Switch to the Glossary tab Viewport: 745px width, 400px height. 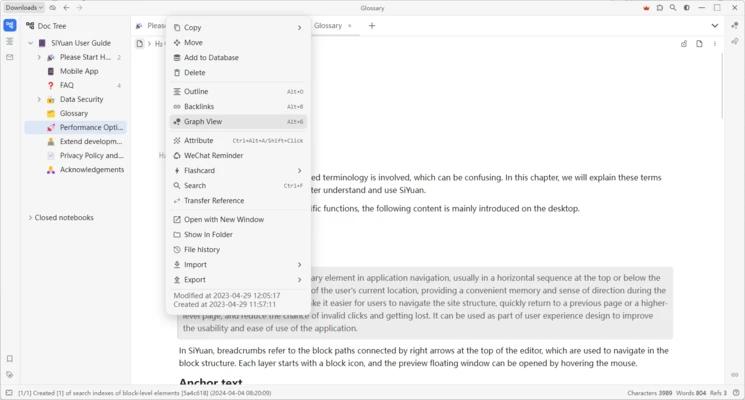click(x=327, y=26)
